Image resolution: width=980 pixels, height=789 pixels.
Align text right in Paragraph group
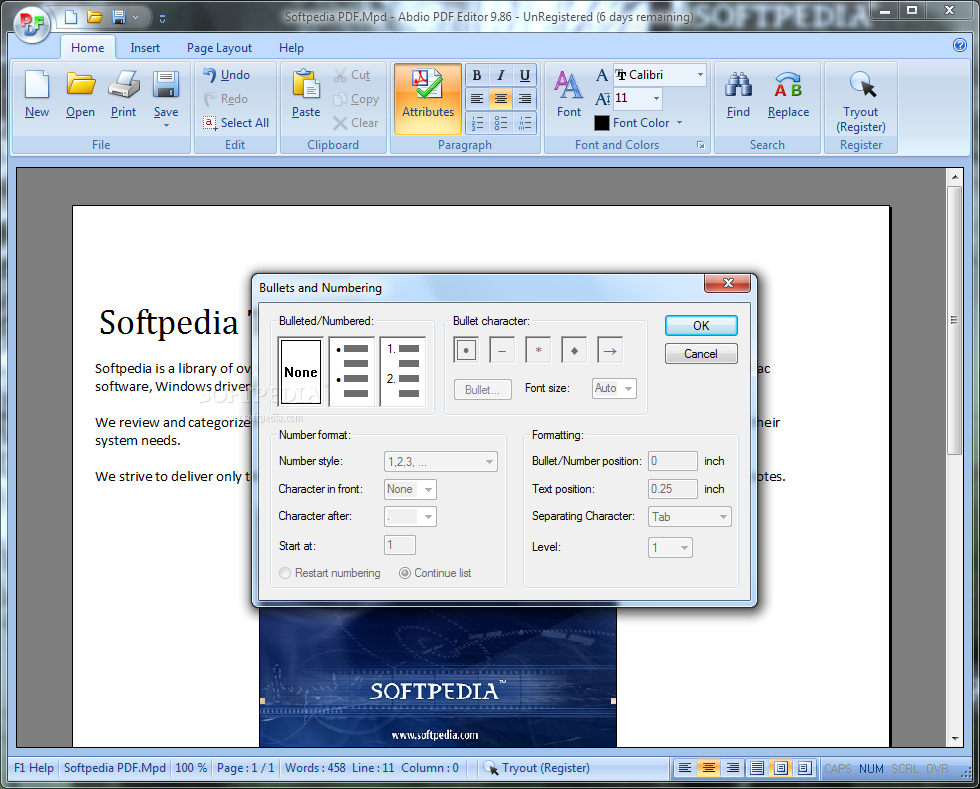pyautogui.click(x=524, y=99)
